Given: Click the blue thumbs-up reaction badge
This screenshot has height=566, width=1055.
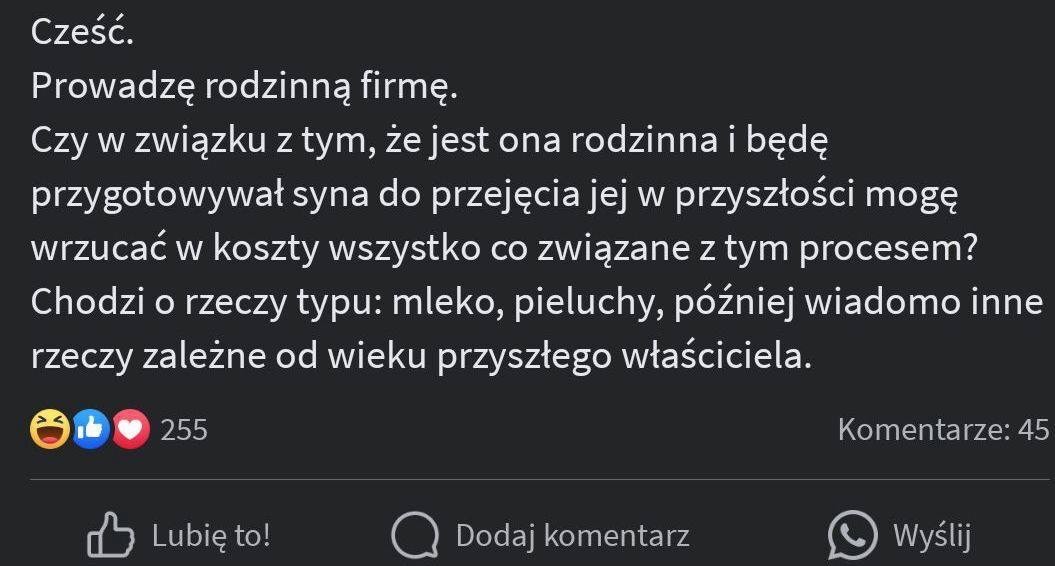Looking at the screenshot, I should (x=92, y=429).
